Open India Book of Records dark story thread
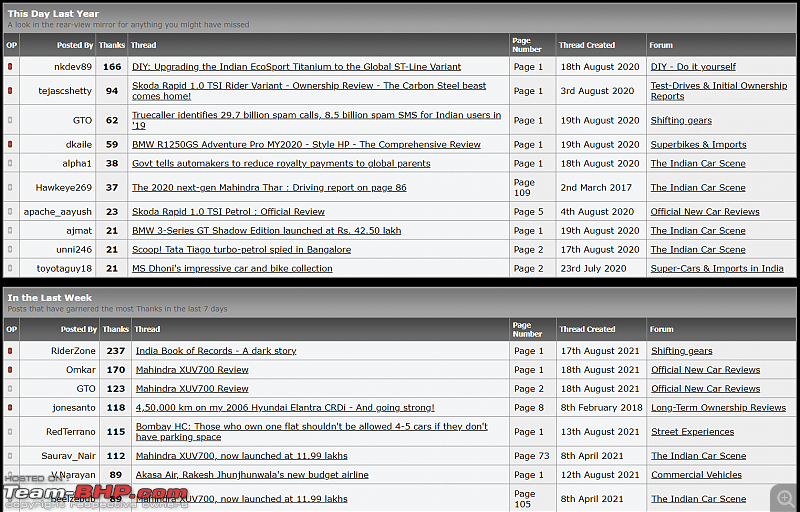This screenshot has width=800, height=512. point(216,351)
